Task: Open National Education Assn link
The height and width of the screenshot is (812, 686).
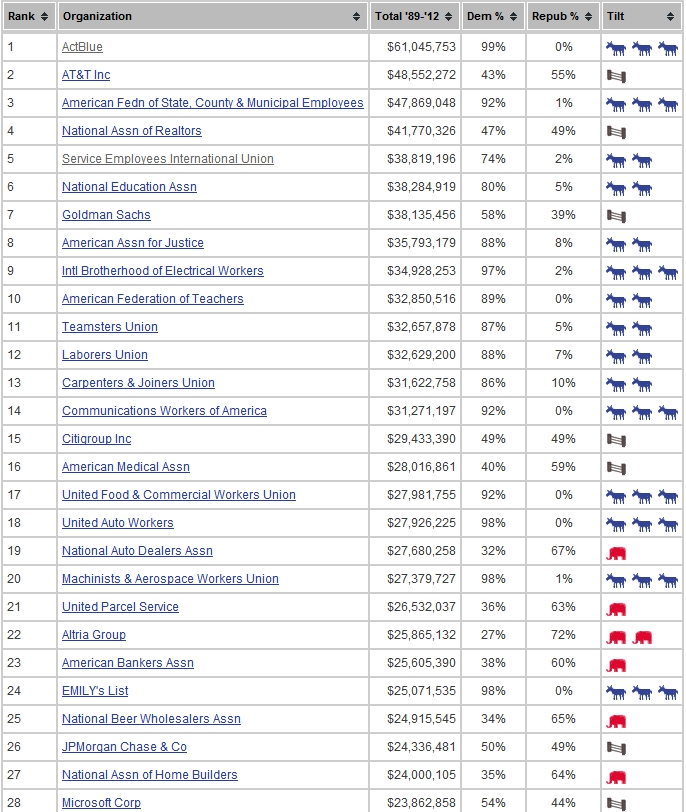Action: pyautogui.click(x=129, y=187)
